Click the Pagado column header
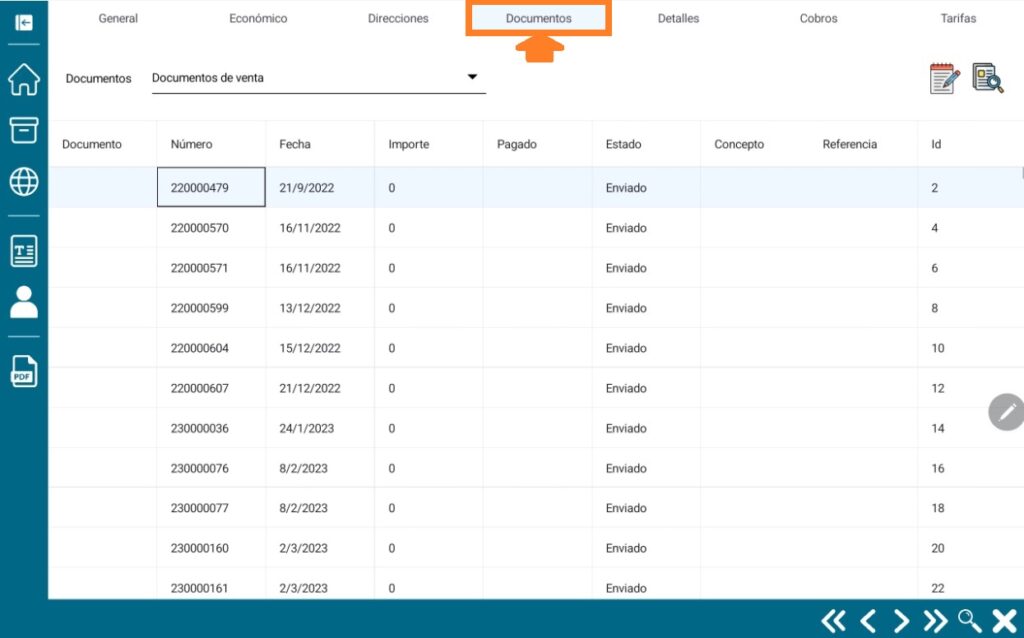The image size is (1024, 638). tap(517, 144)
